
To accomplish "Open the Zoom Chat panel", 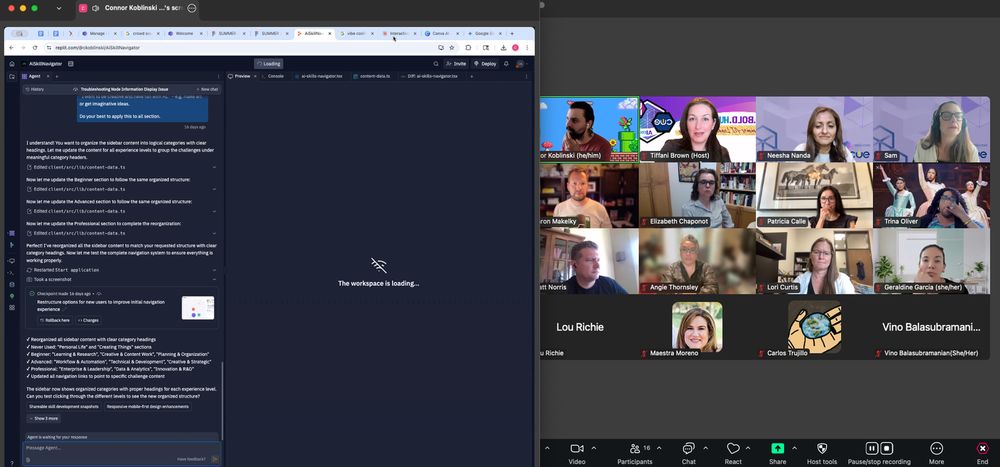I will tap(688, 452).
